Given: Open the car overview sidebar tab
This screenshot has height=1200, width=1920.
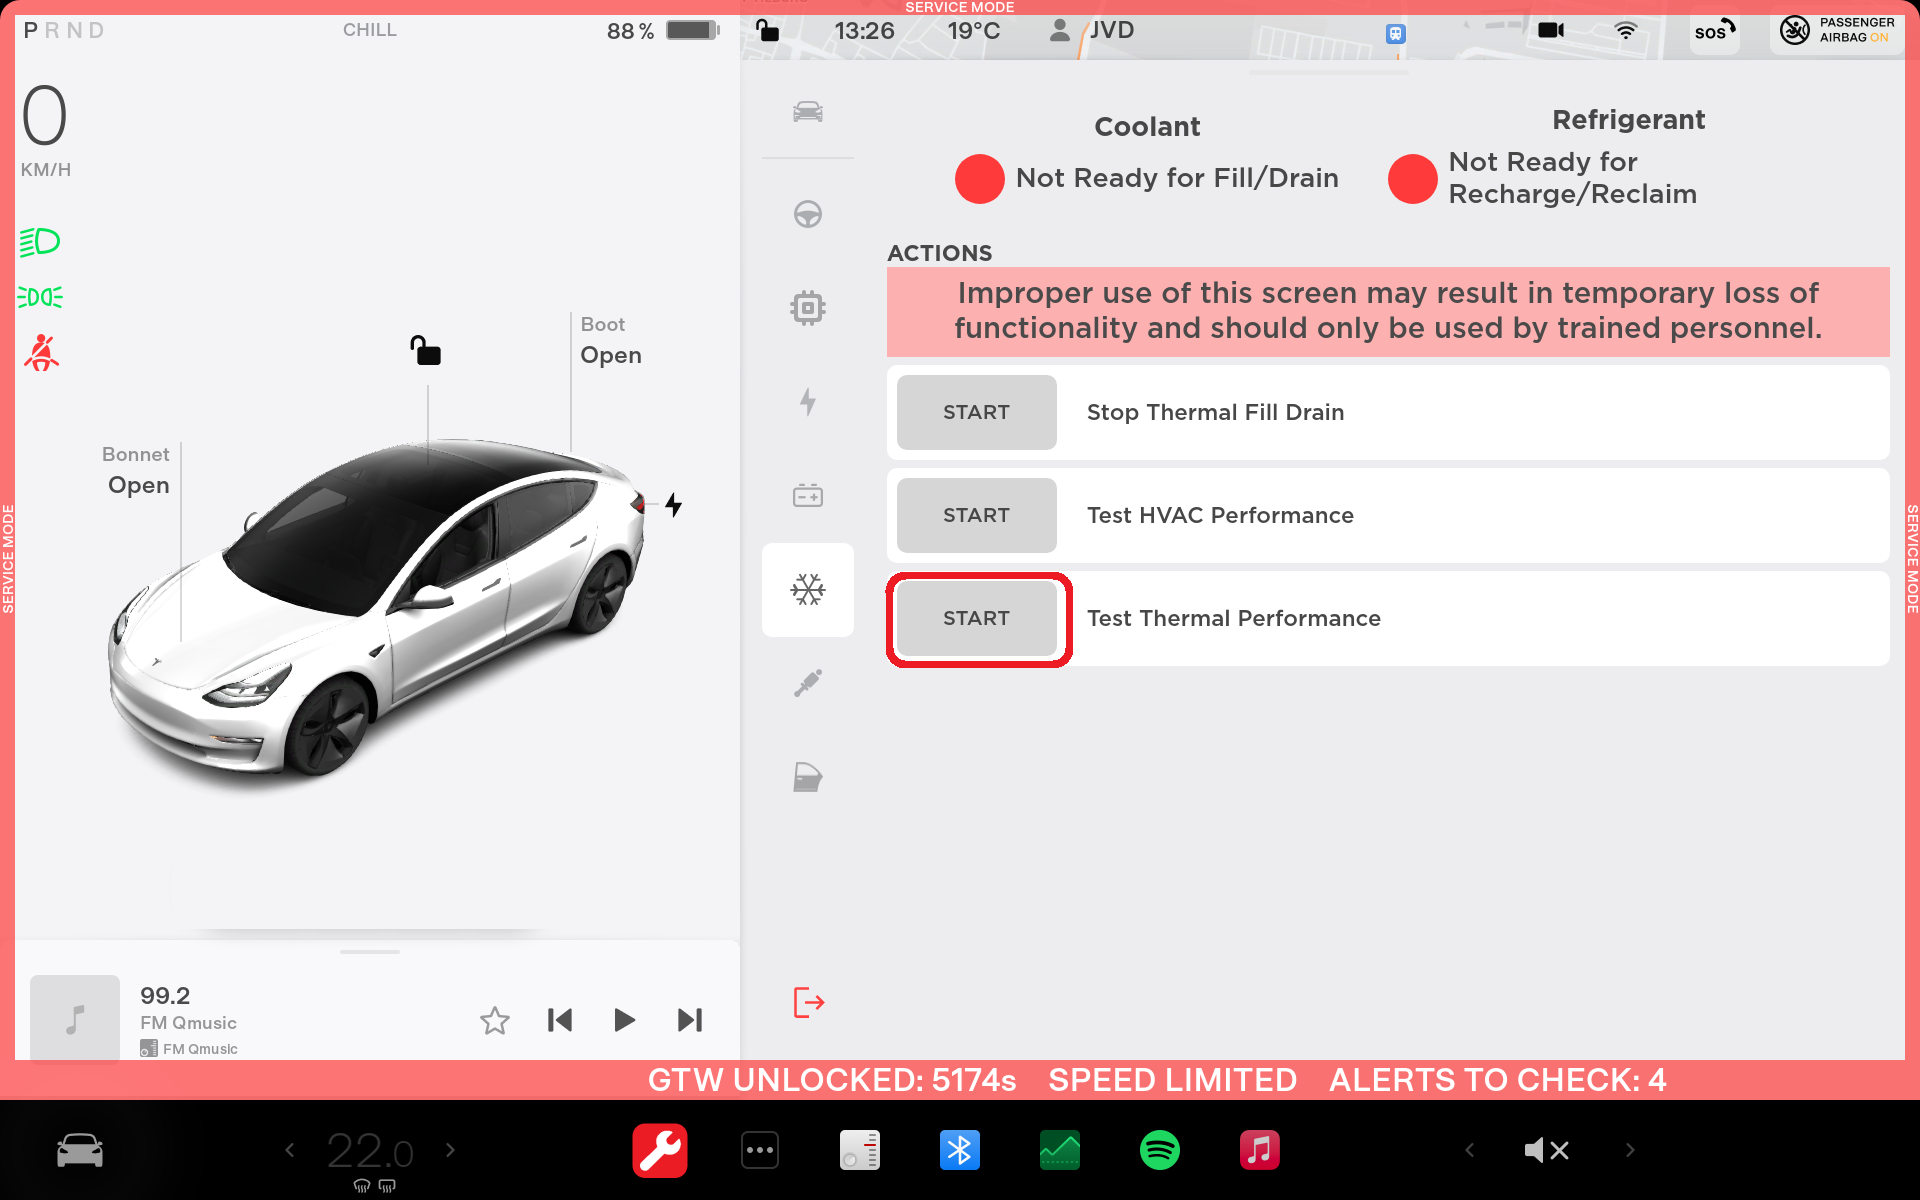Looking at the screenshot, I should [x=807, y=112].
